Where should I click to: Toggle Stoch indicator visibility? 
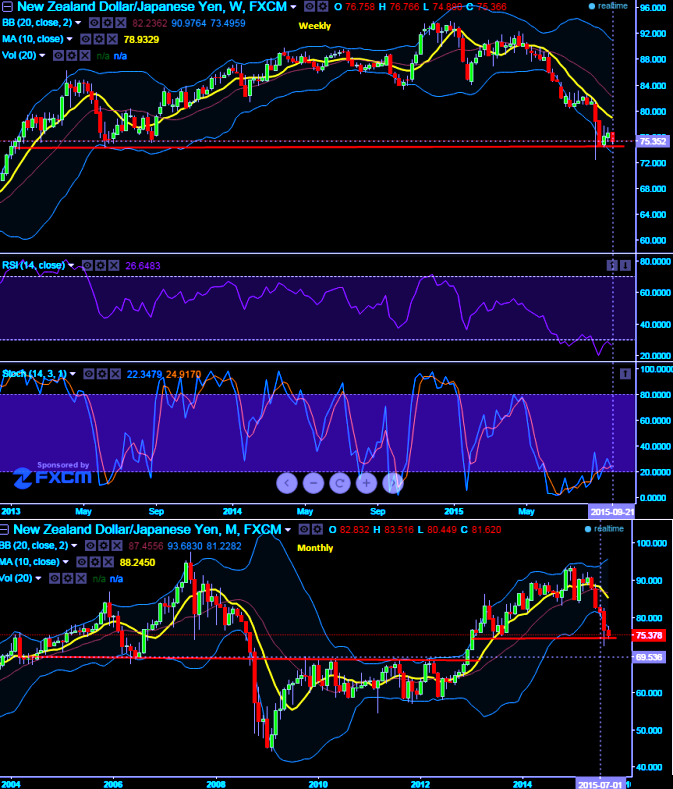[x=89, y=373]
